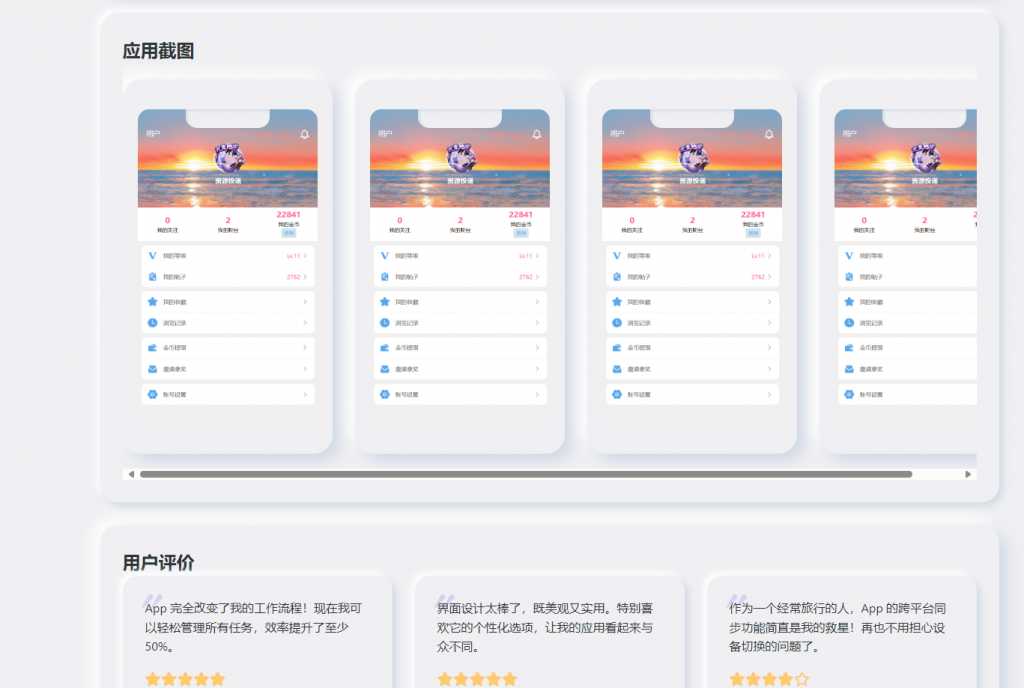Expand the 金币提现 row chevron

(x=307, y=348)
